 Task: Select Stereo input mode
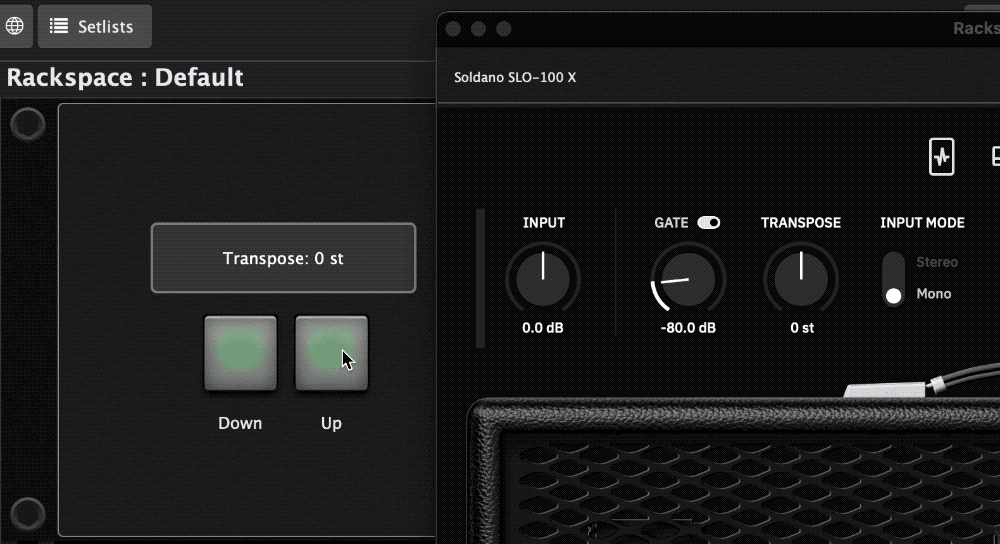click(937, 262)
